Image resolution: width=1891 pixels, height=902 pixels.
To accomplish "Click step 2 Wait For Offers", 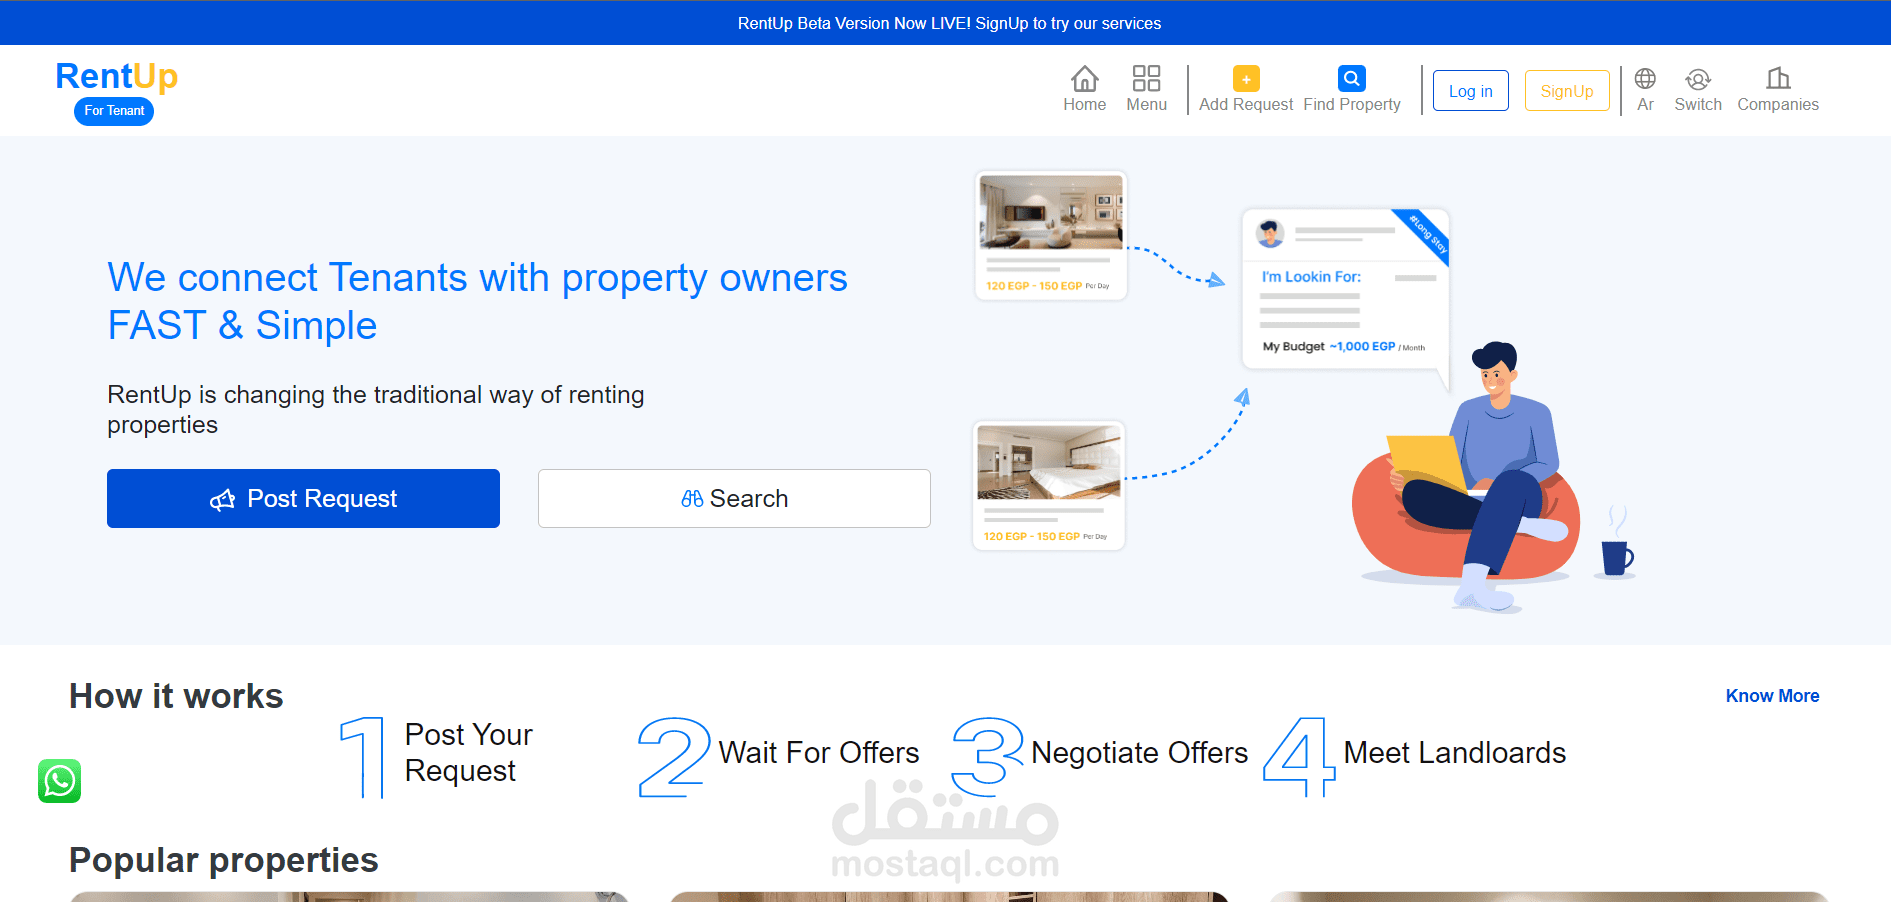I will [x=778, y=756].
